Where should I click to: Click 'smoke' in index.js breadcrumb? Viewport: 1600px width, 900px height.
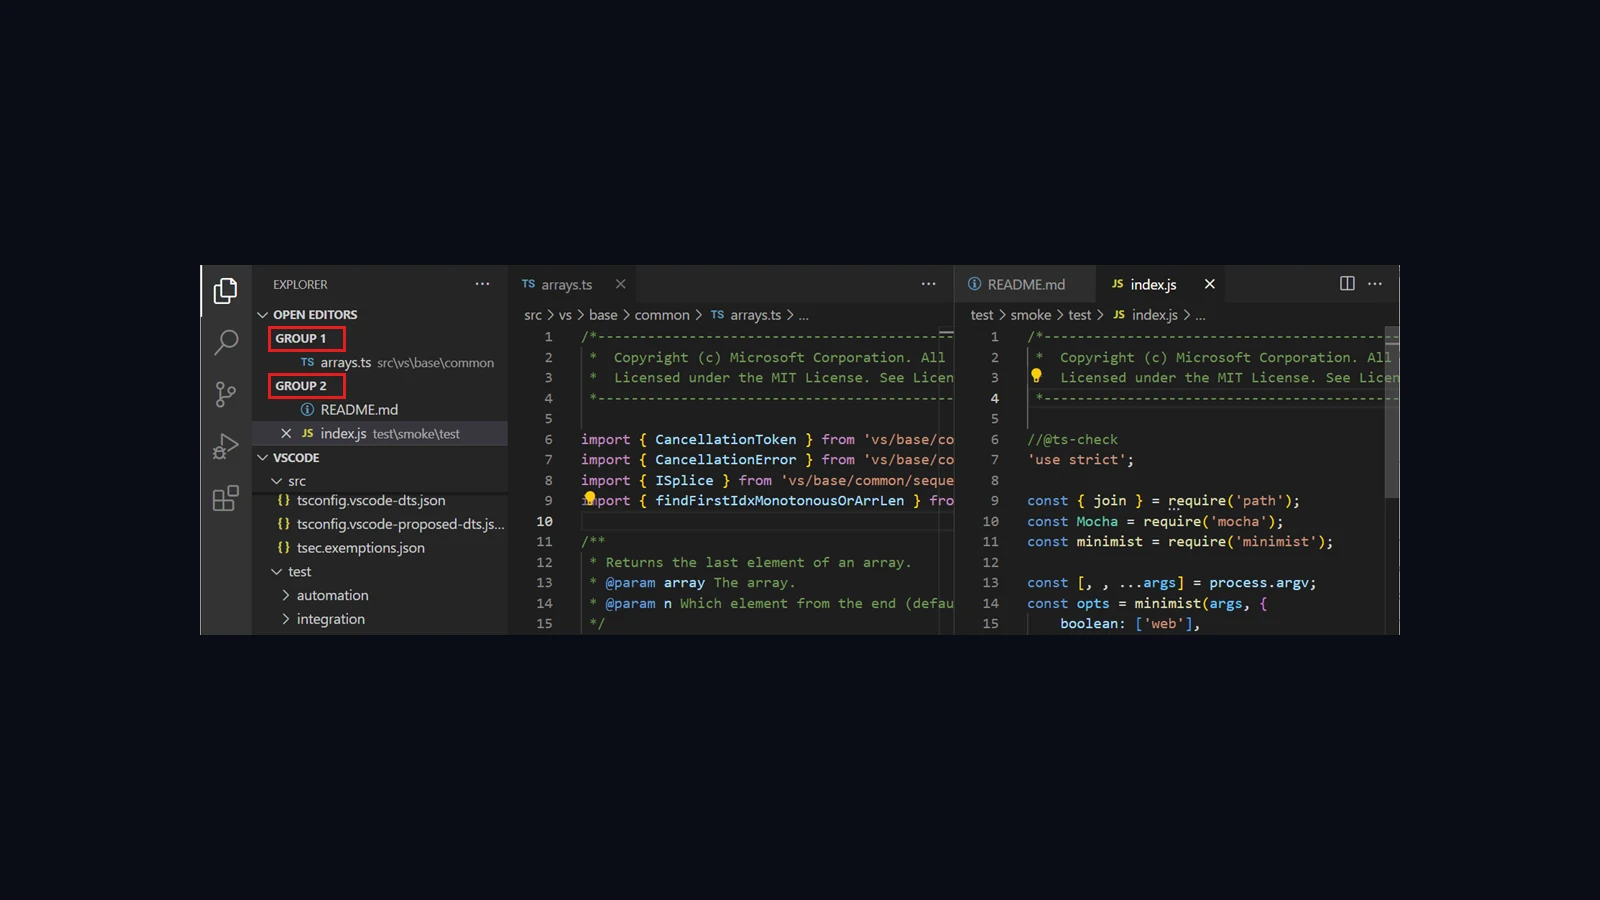(x=1031, y=315)
